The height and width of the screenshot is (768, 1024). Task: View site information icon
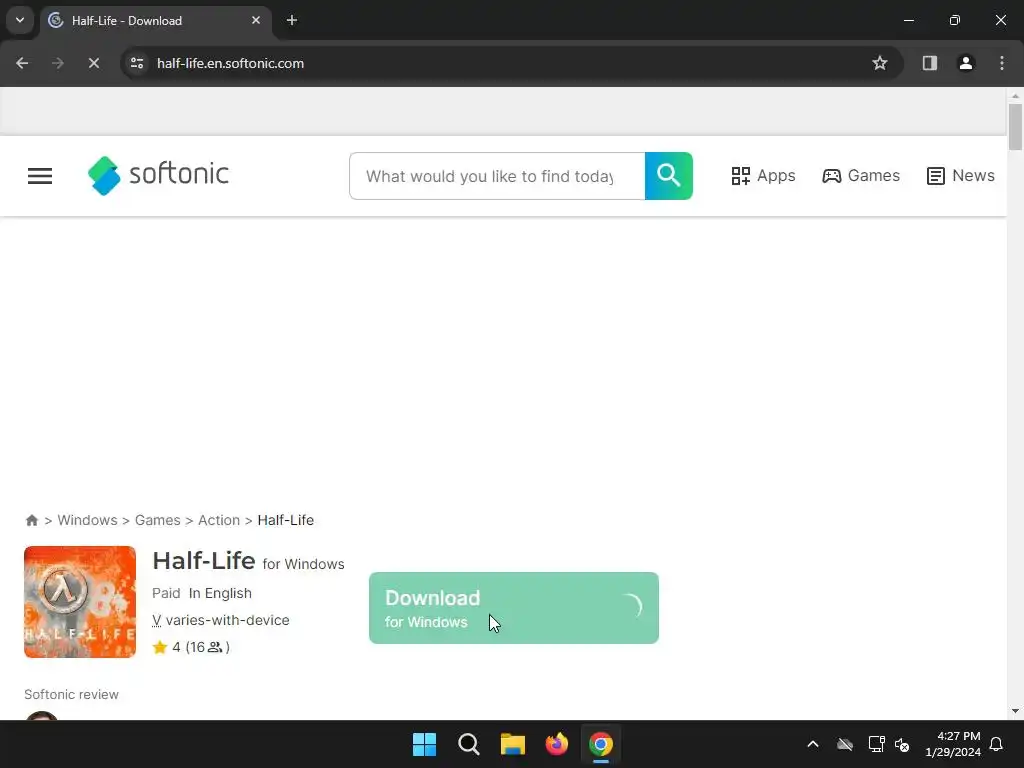pos(137,63)
